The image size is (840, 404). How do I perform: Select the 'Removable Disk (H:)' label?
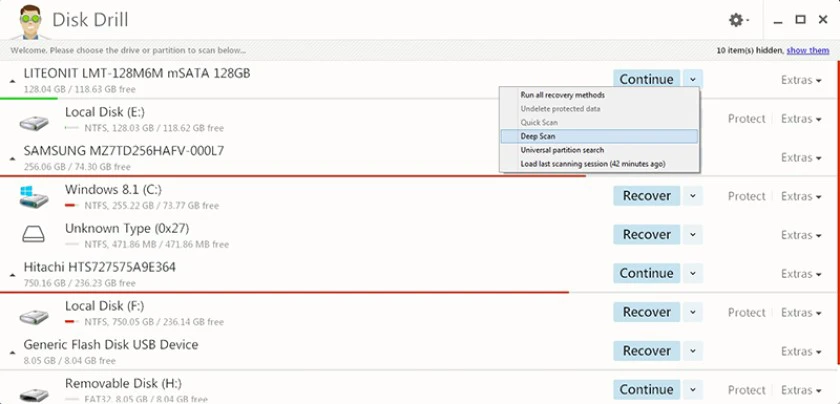123,384
